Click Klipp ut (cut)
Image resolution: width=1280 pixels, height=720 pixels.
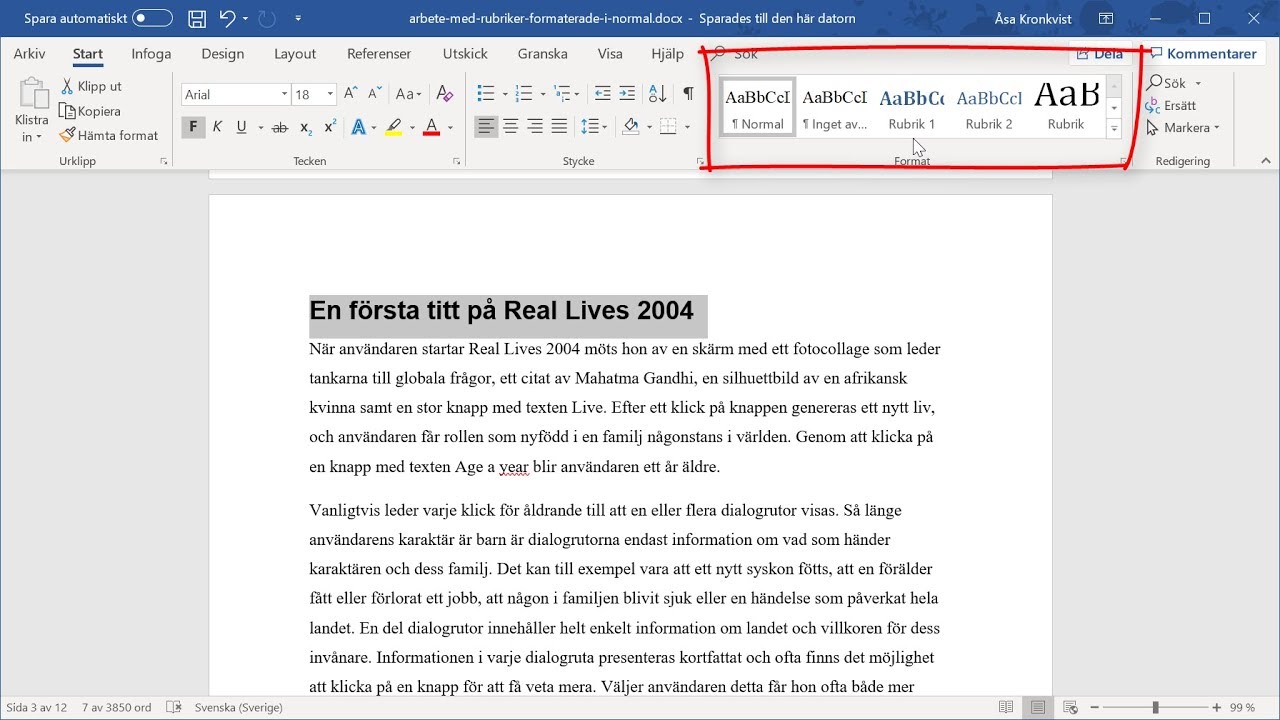pyautogui.click(x=91, y=86)
